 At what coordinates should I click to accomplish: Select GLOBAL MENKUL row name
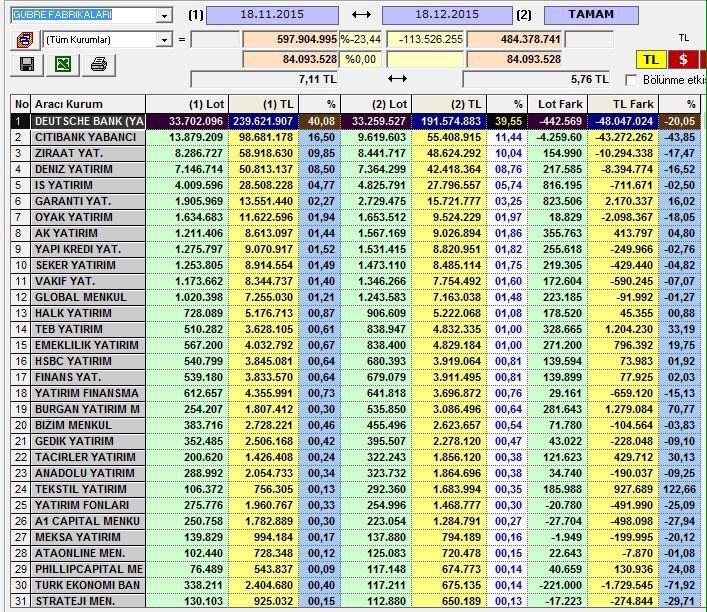pos(88,297)
